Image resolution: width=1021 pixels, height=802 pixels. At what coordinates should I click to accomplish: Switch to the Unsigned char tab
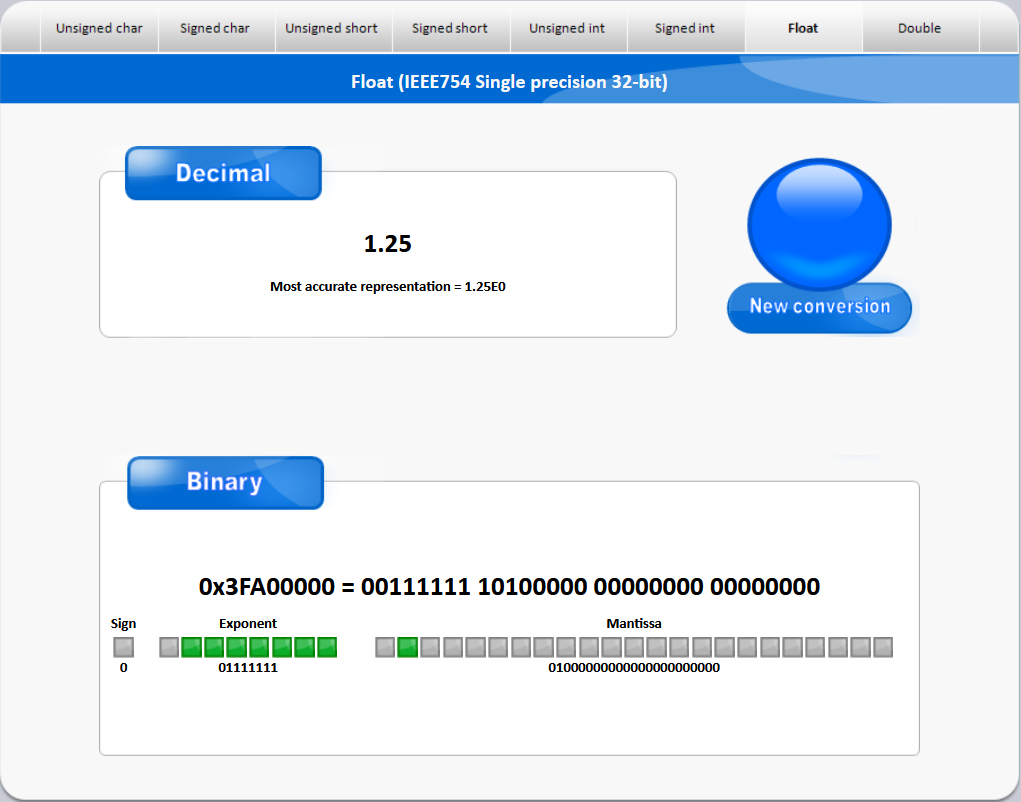99,28
